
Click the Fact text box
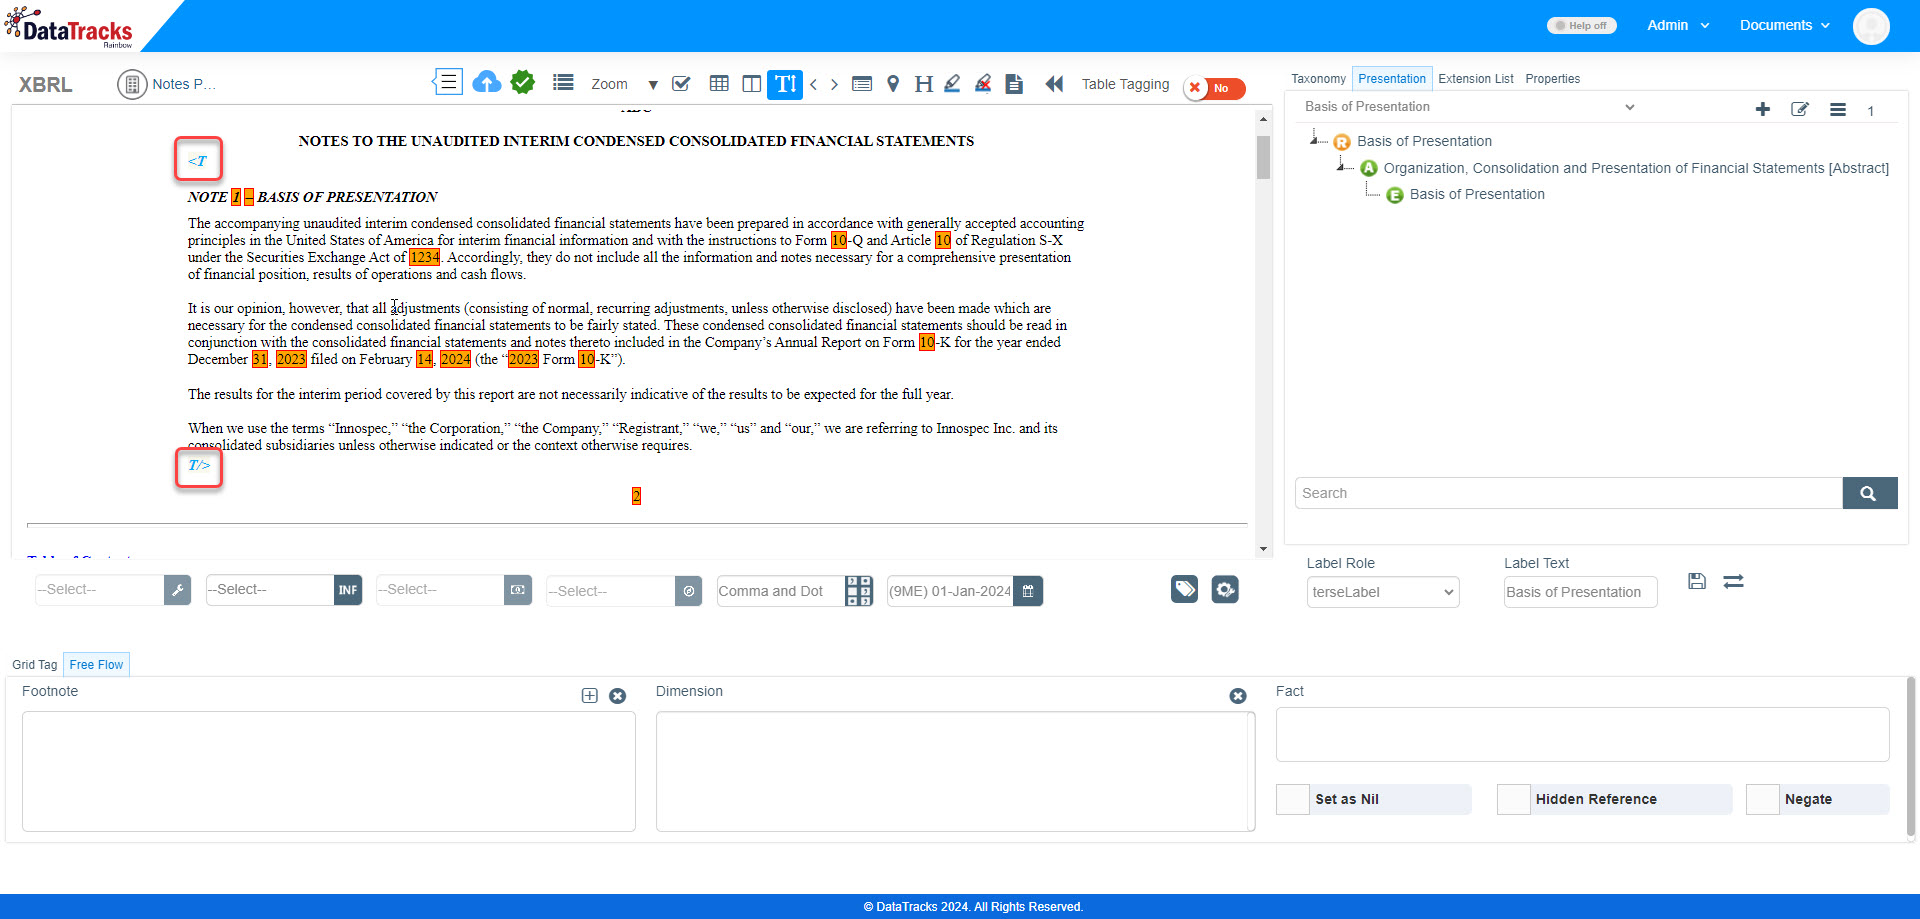click(x=1582, y=735)
